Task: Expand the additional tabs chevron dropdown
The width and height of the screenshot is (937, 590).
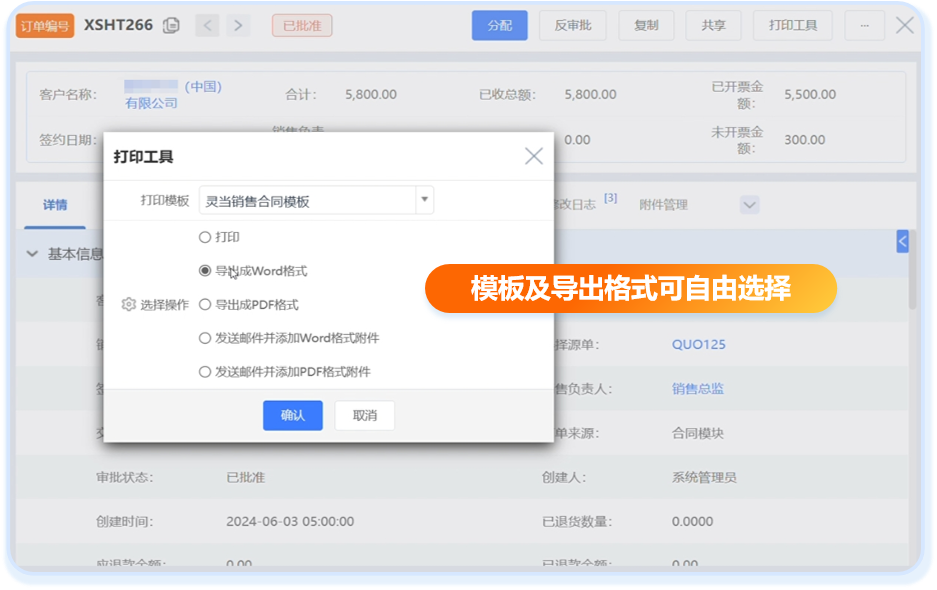Action: click(750, 204)
